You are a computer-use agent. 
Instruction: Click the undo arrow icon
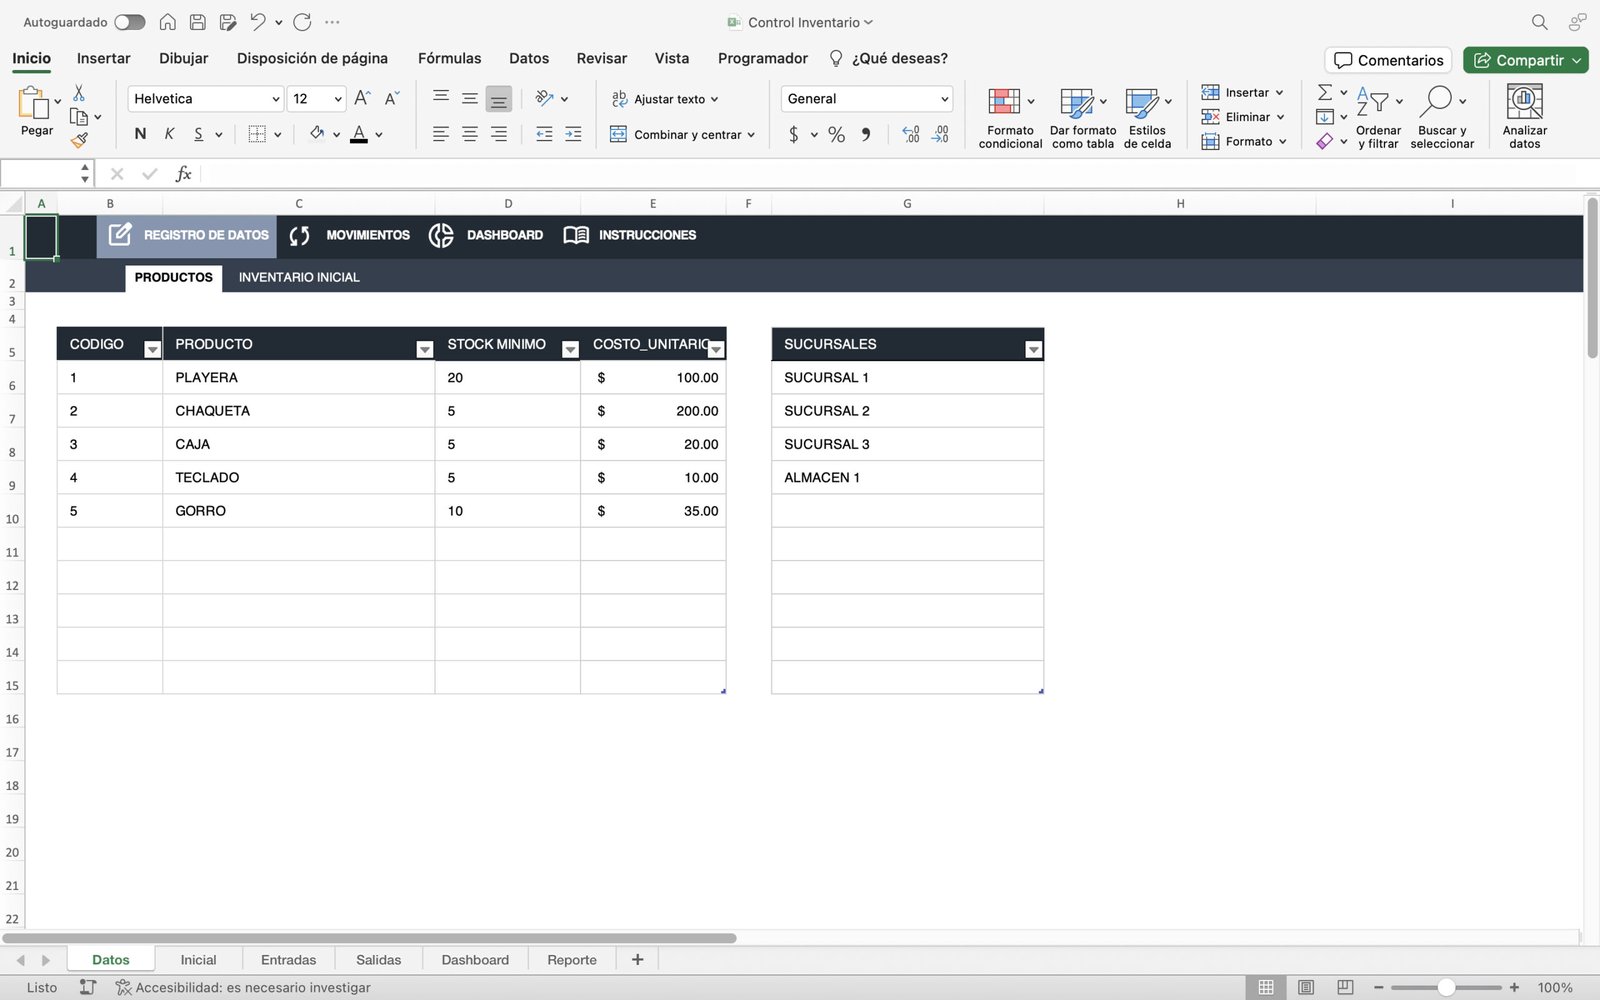tap(258, 22)
